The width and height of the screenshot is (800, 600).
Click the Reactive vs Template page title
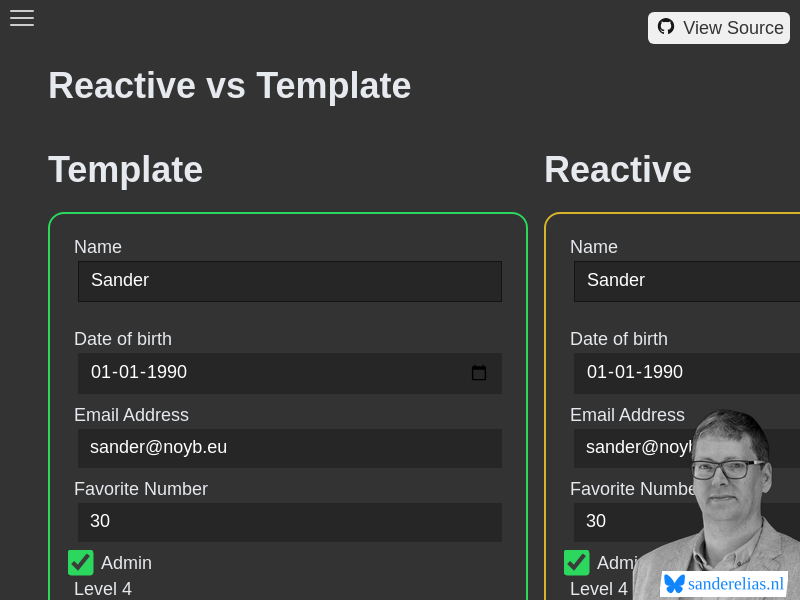[x=229, y=86]
